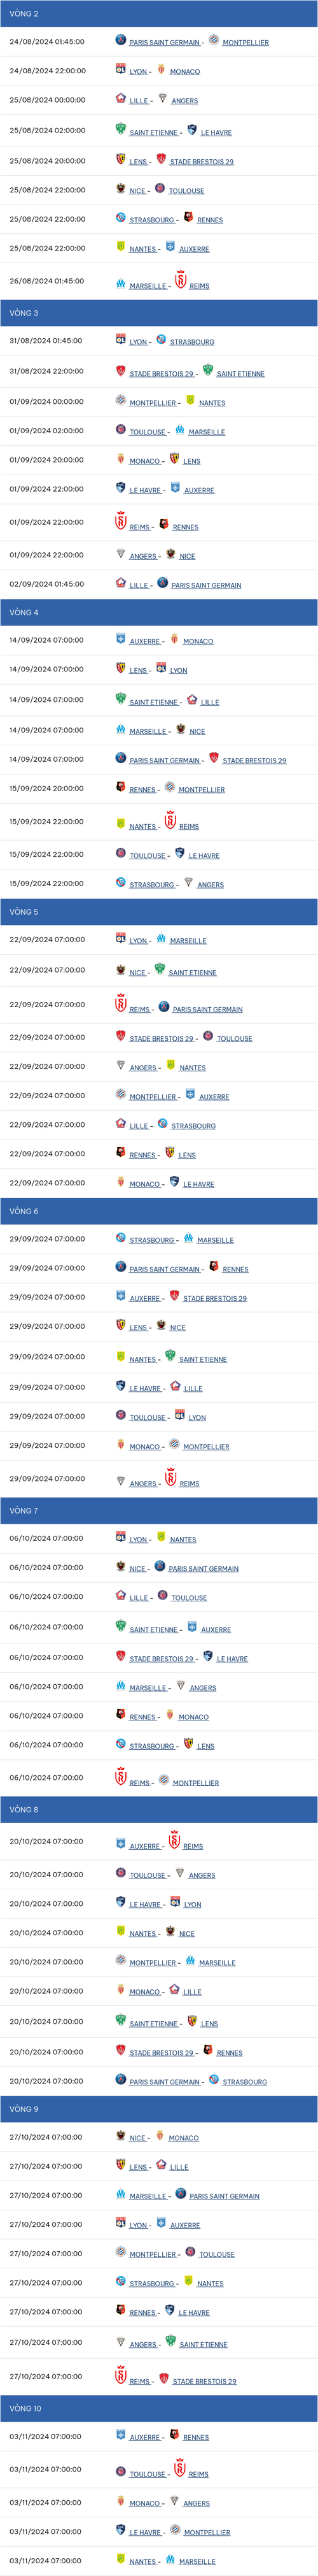Click Lyon logo in Lyon vs Strasbourg match
318x2576 pixels.
point(120,339)
